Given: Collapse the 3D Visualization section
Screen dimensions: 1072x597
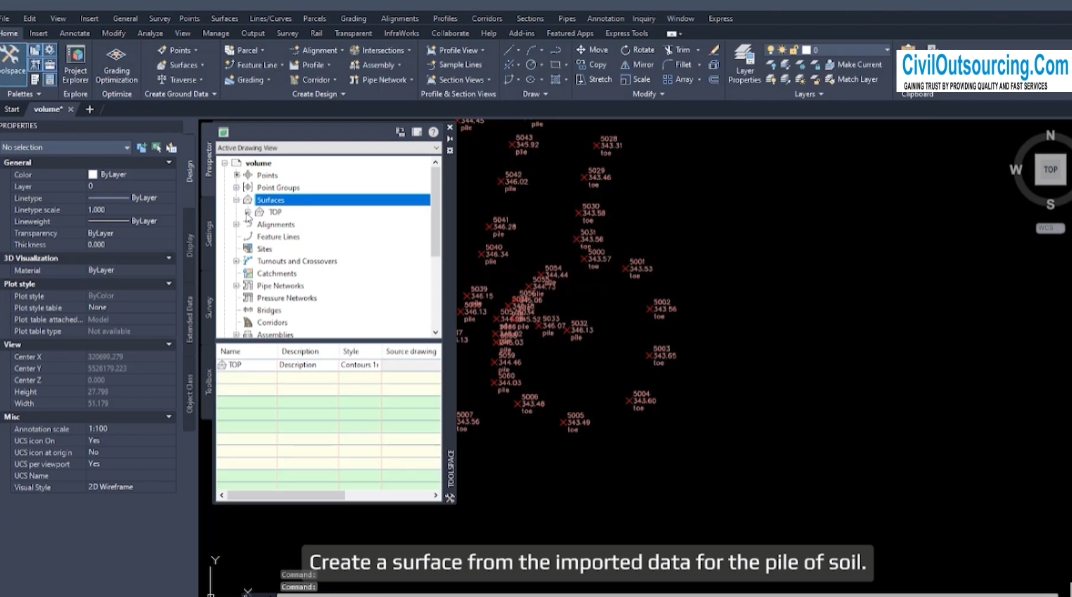Looking at the screenshot, I should [x=169, y=258].
